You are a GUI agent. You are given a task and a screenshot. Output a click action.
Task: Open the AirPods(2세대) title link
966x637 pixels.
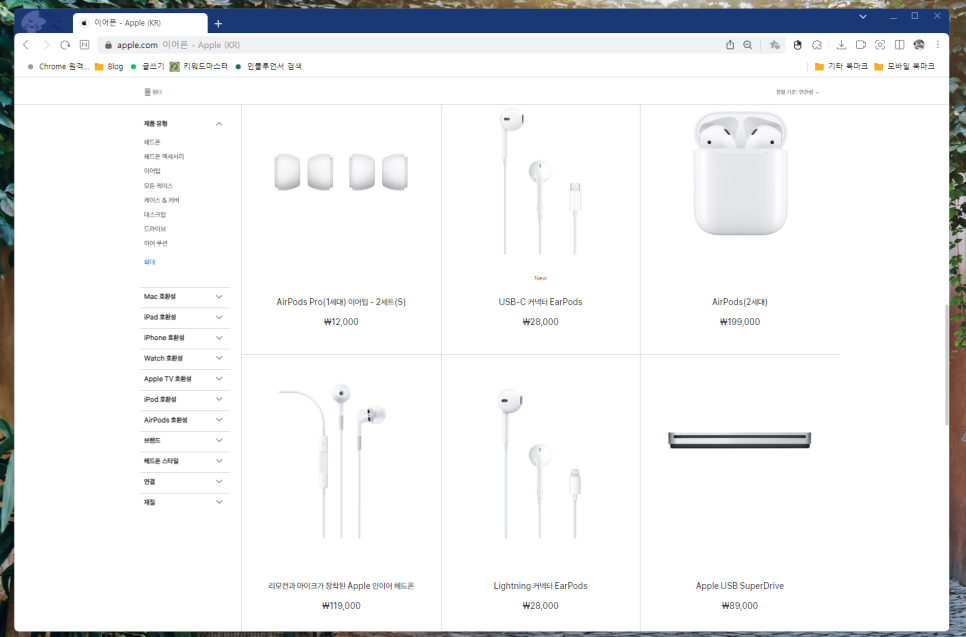point(740,302)
